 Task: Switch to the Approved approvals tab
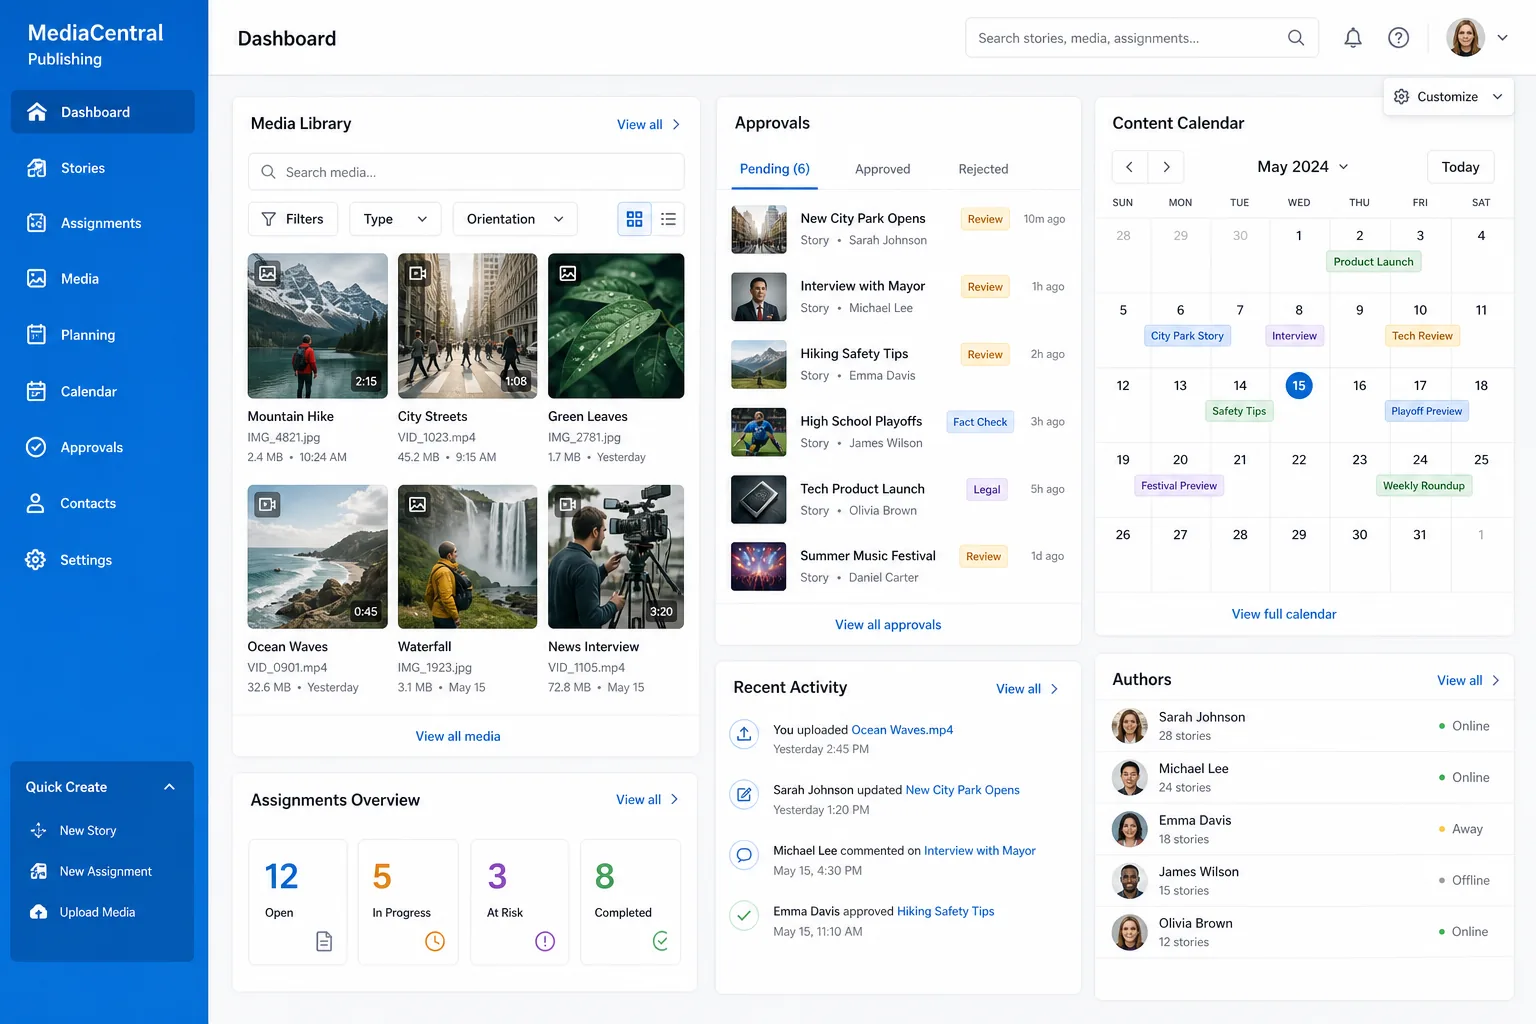click(882, 169)
